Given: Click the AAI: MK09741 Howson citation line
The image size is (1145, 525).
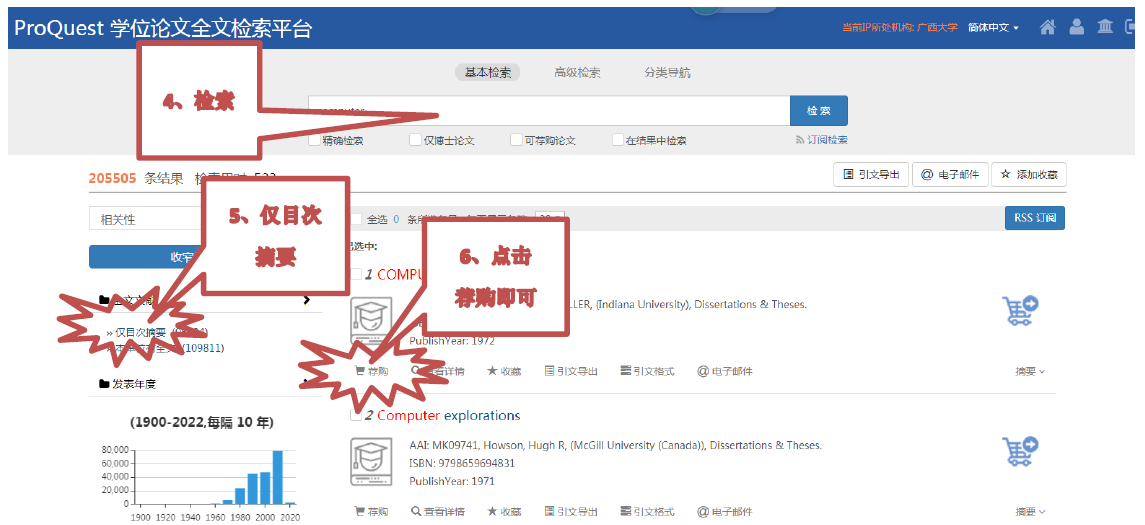Looking at the screenshot, I should 616,445.
